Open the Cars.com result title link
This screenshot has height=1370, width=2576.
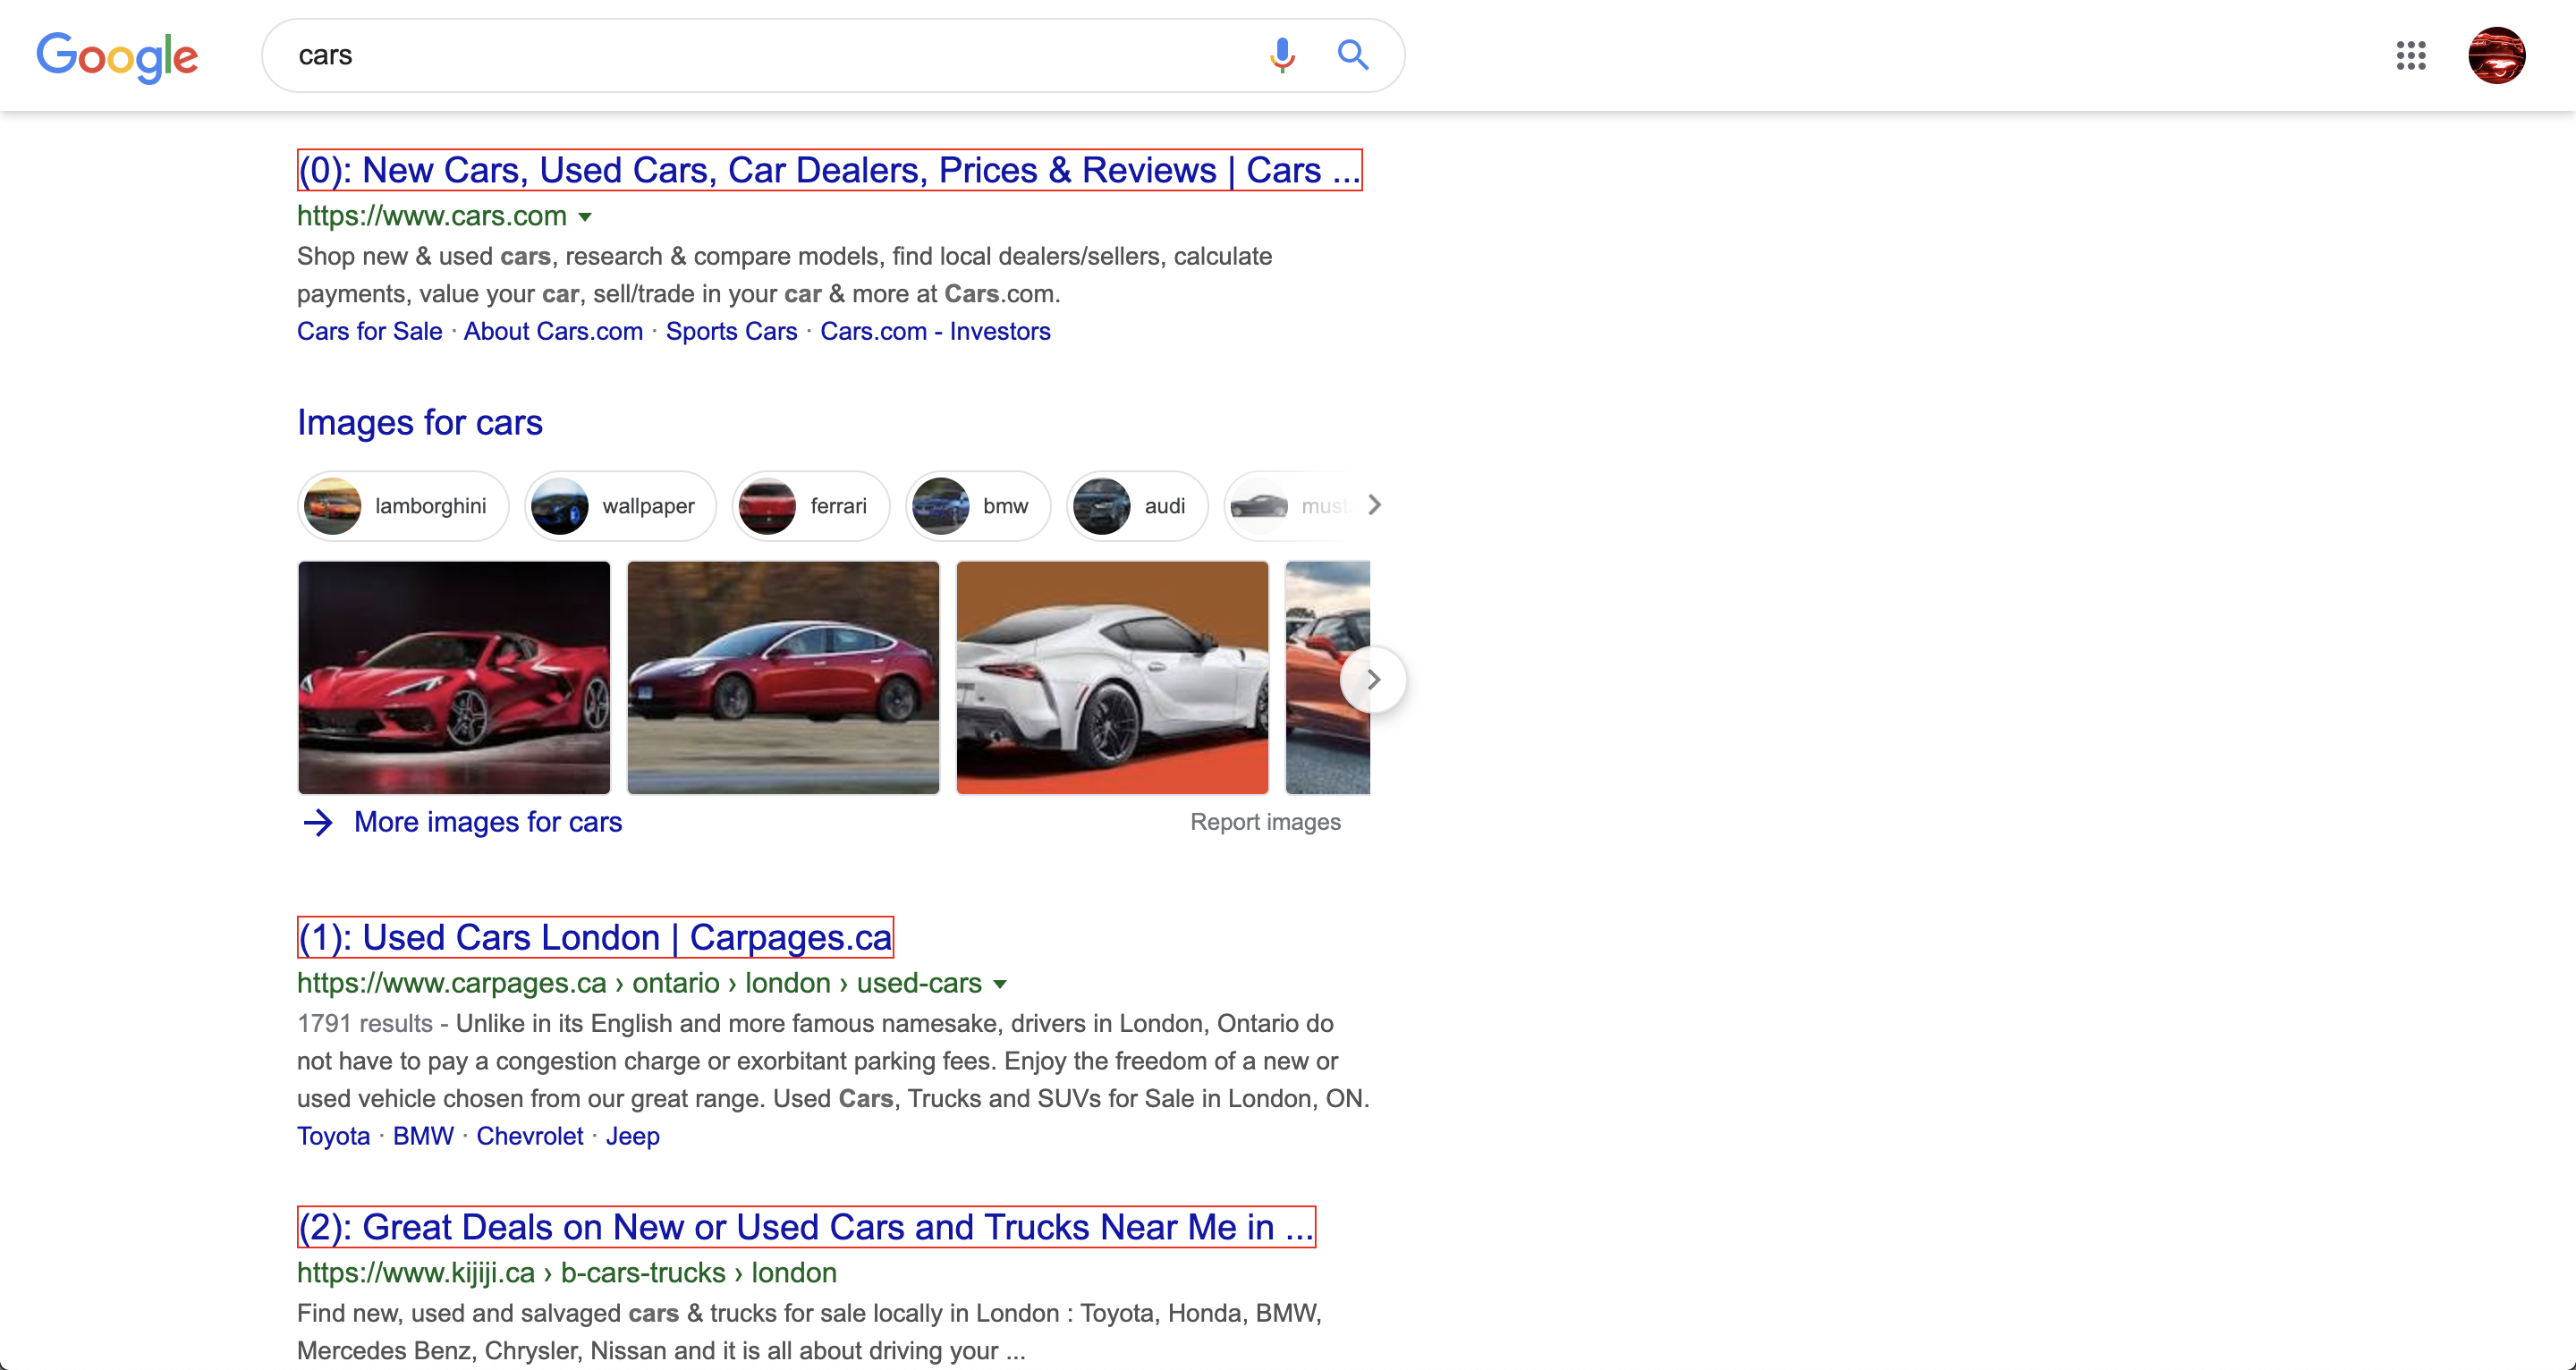coord(829,170)
